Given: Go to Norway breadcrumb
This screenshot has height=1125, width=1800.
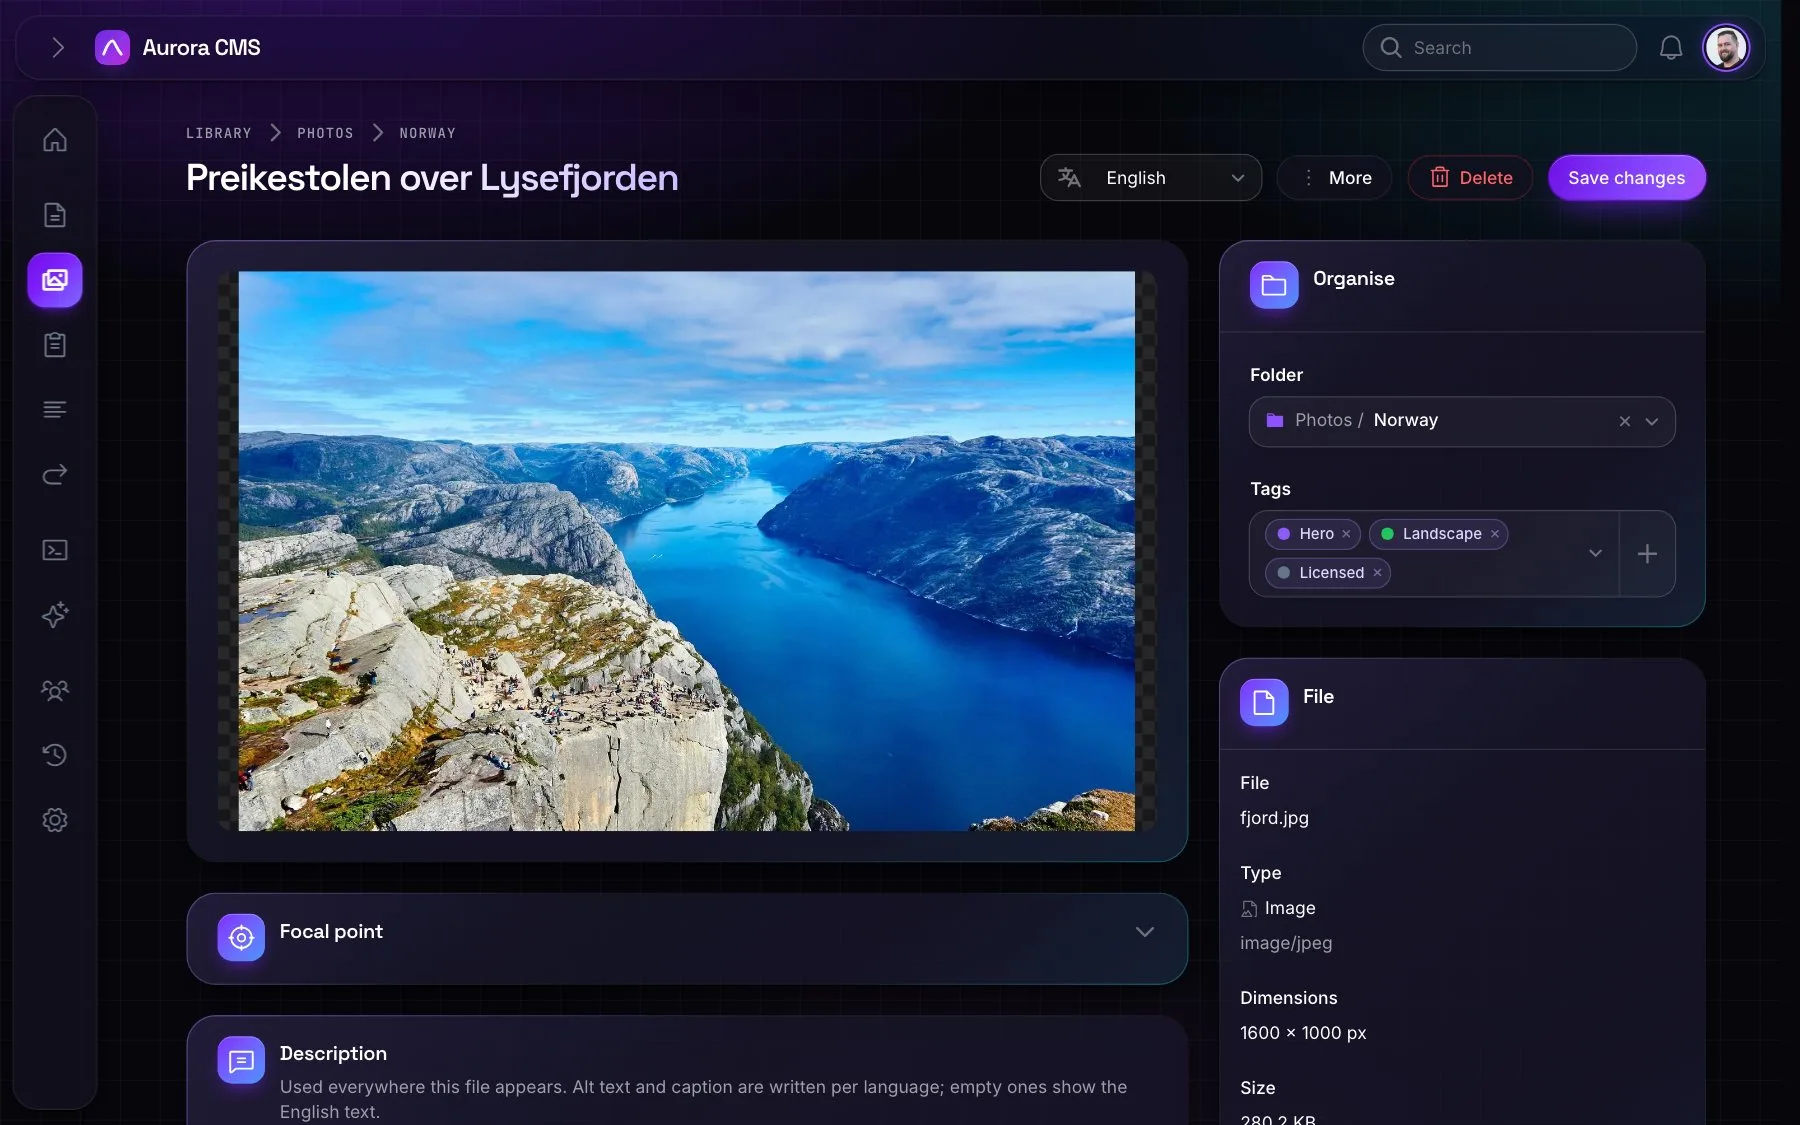Looking at the screenshot, I should 427,133.
